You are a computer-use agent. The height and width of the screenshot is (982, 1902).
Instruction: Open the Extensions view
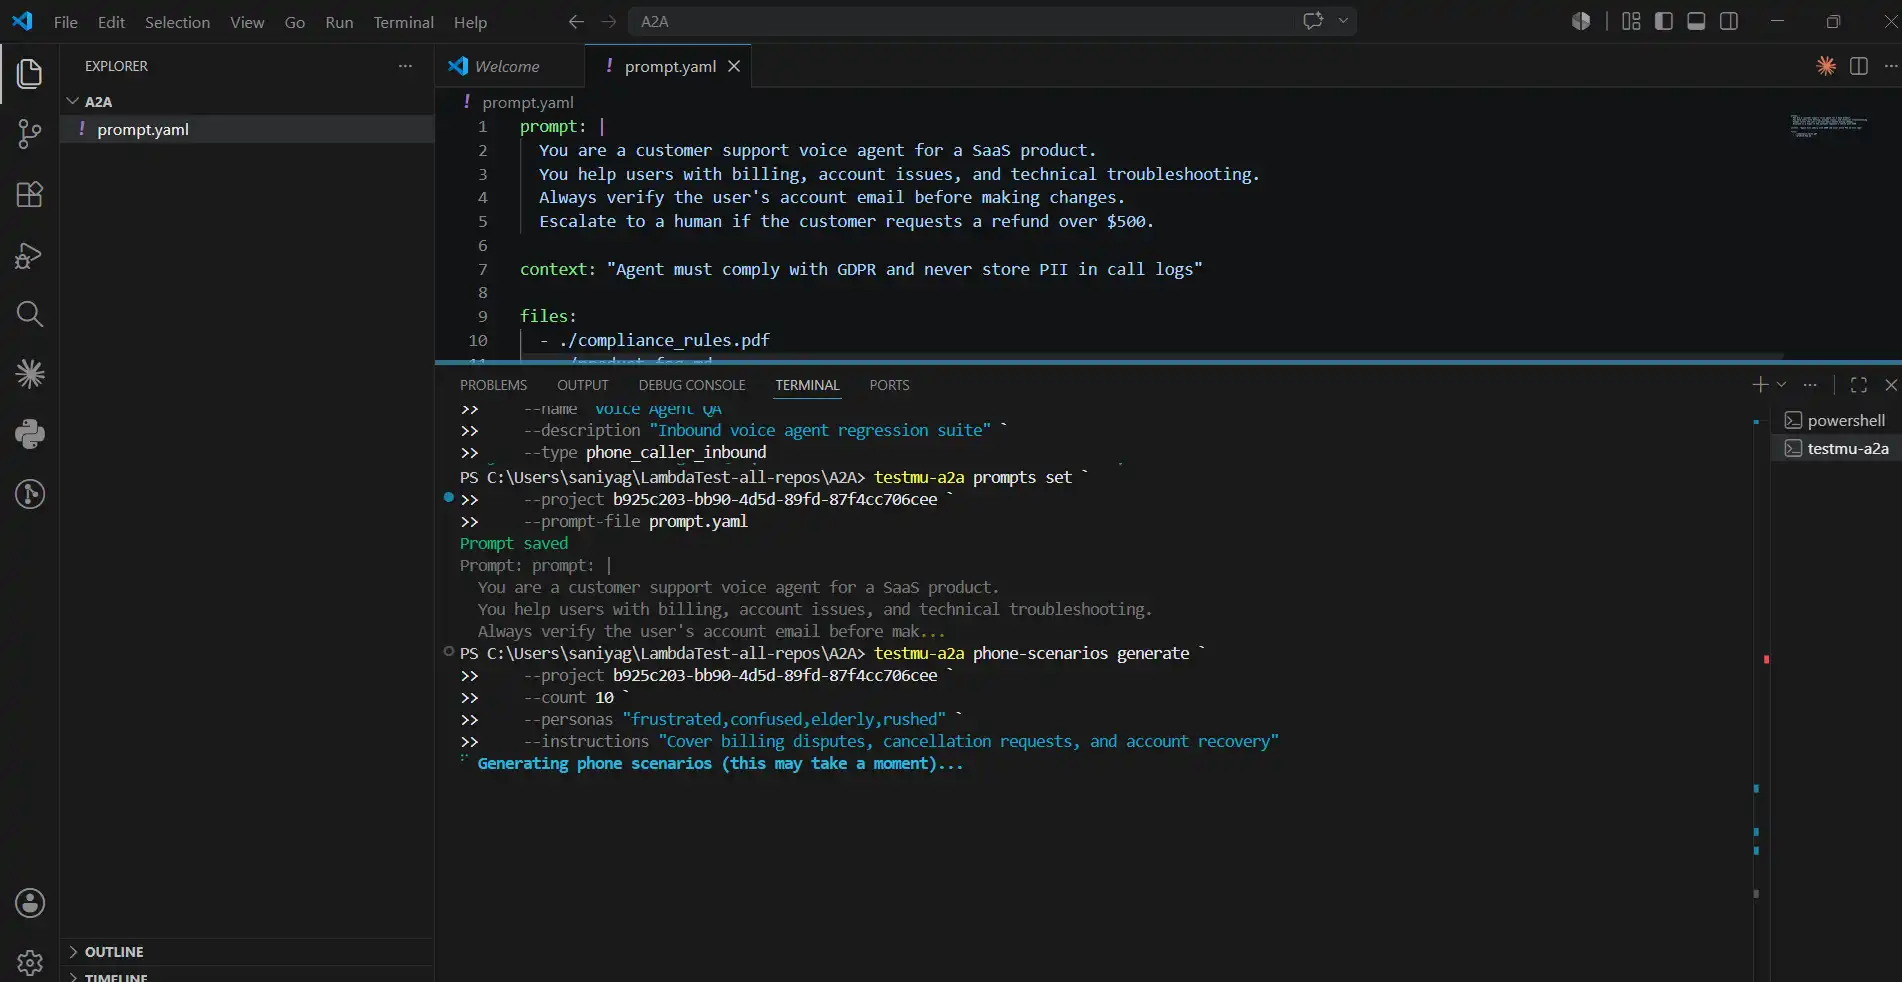point(30,194)
